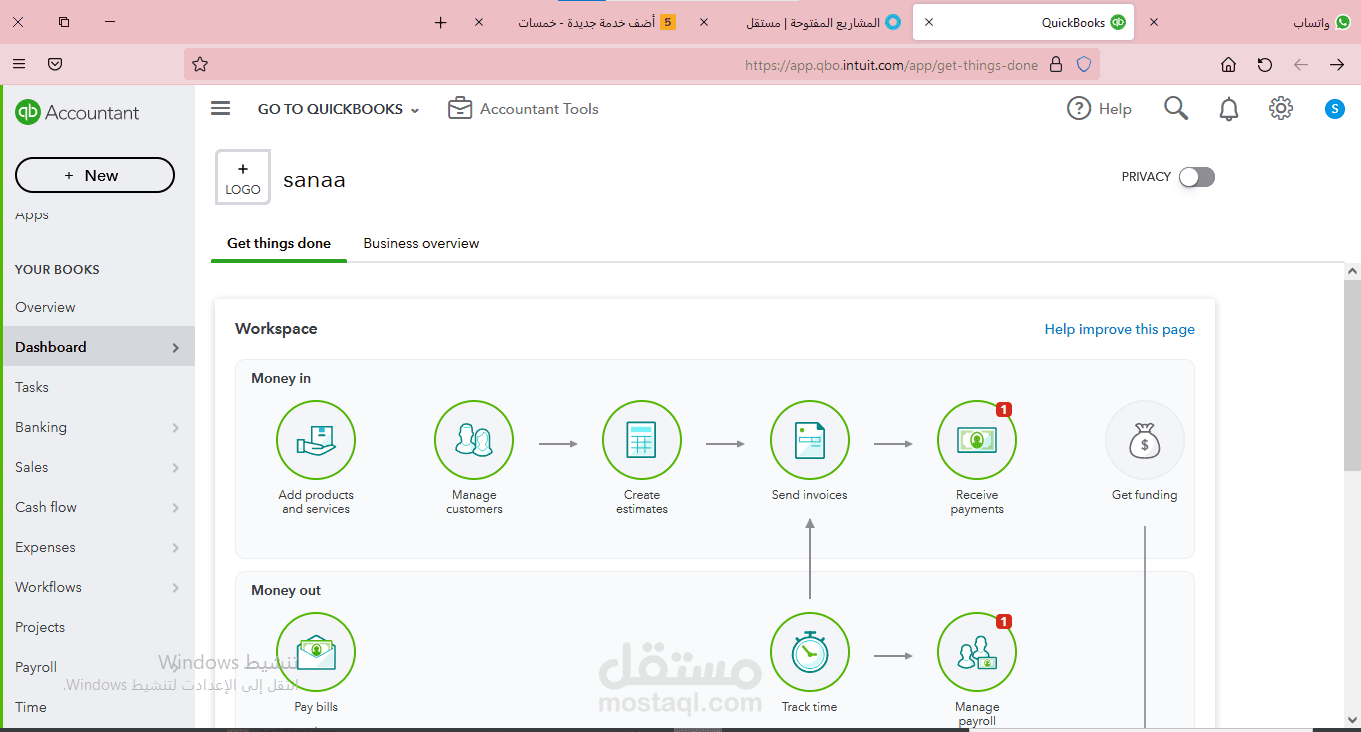The width and height of the screenshot is (1361, 732).
Task: Click the Receive payments icon
Action: [x=977, y=440]
